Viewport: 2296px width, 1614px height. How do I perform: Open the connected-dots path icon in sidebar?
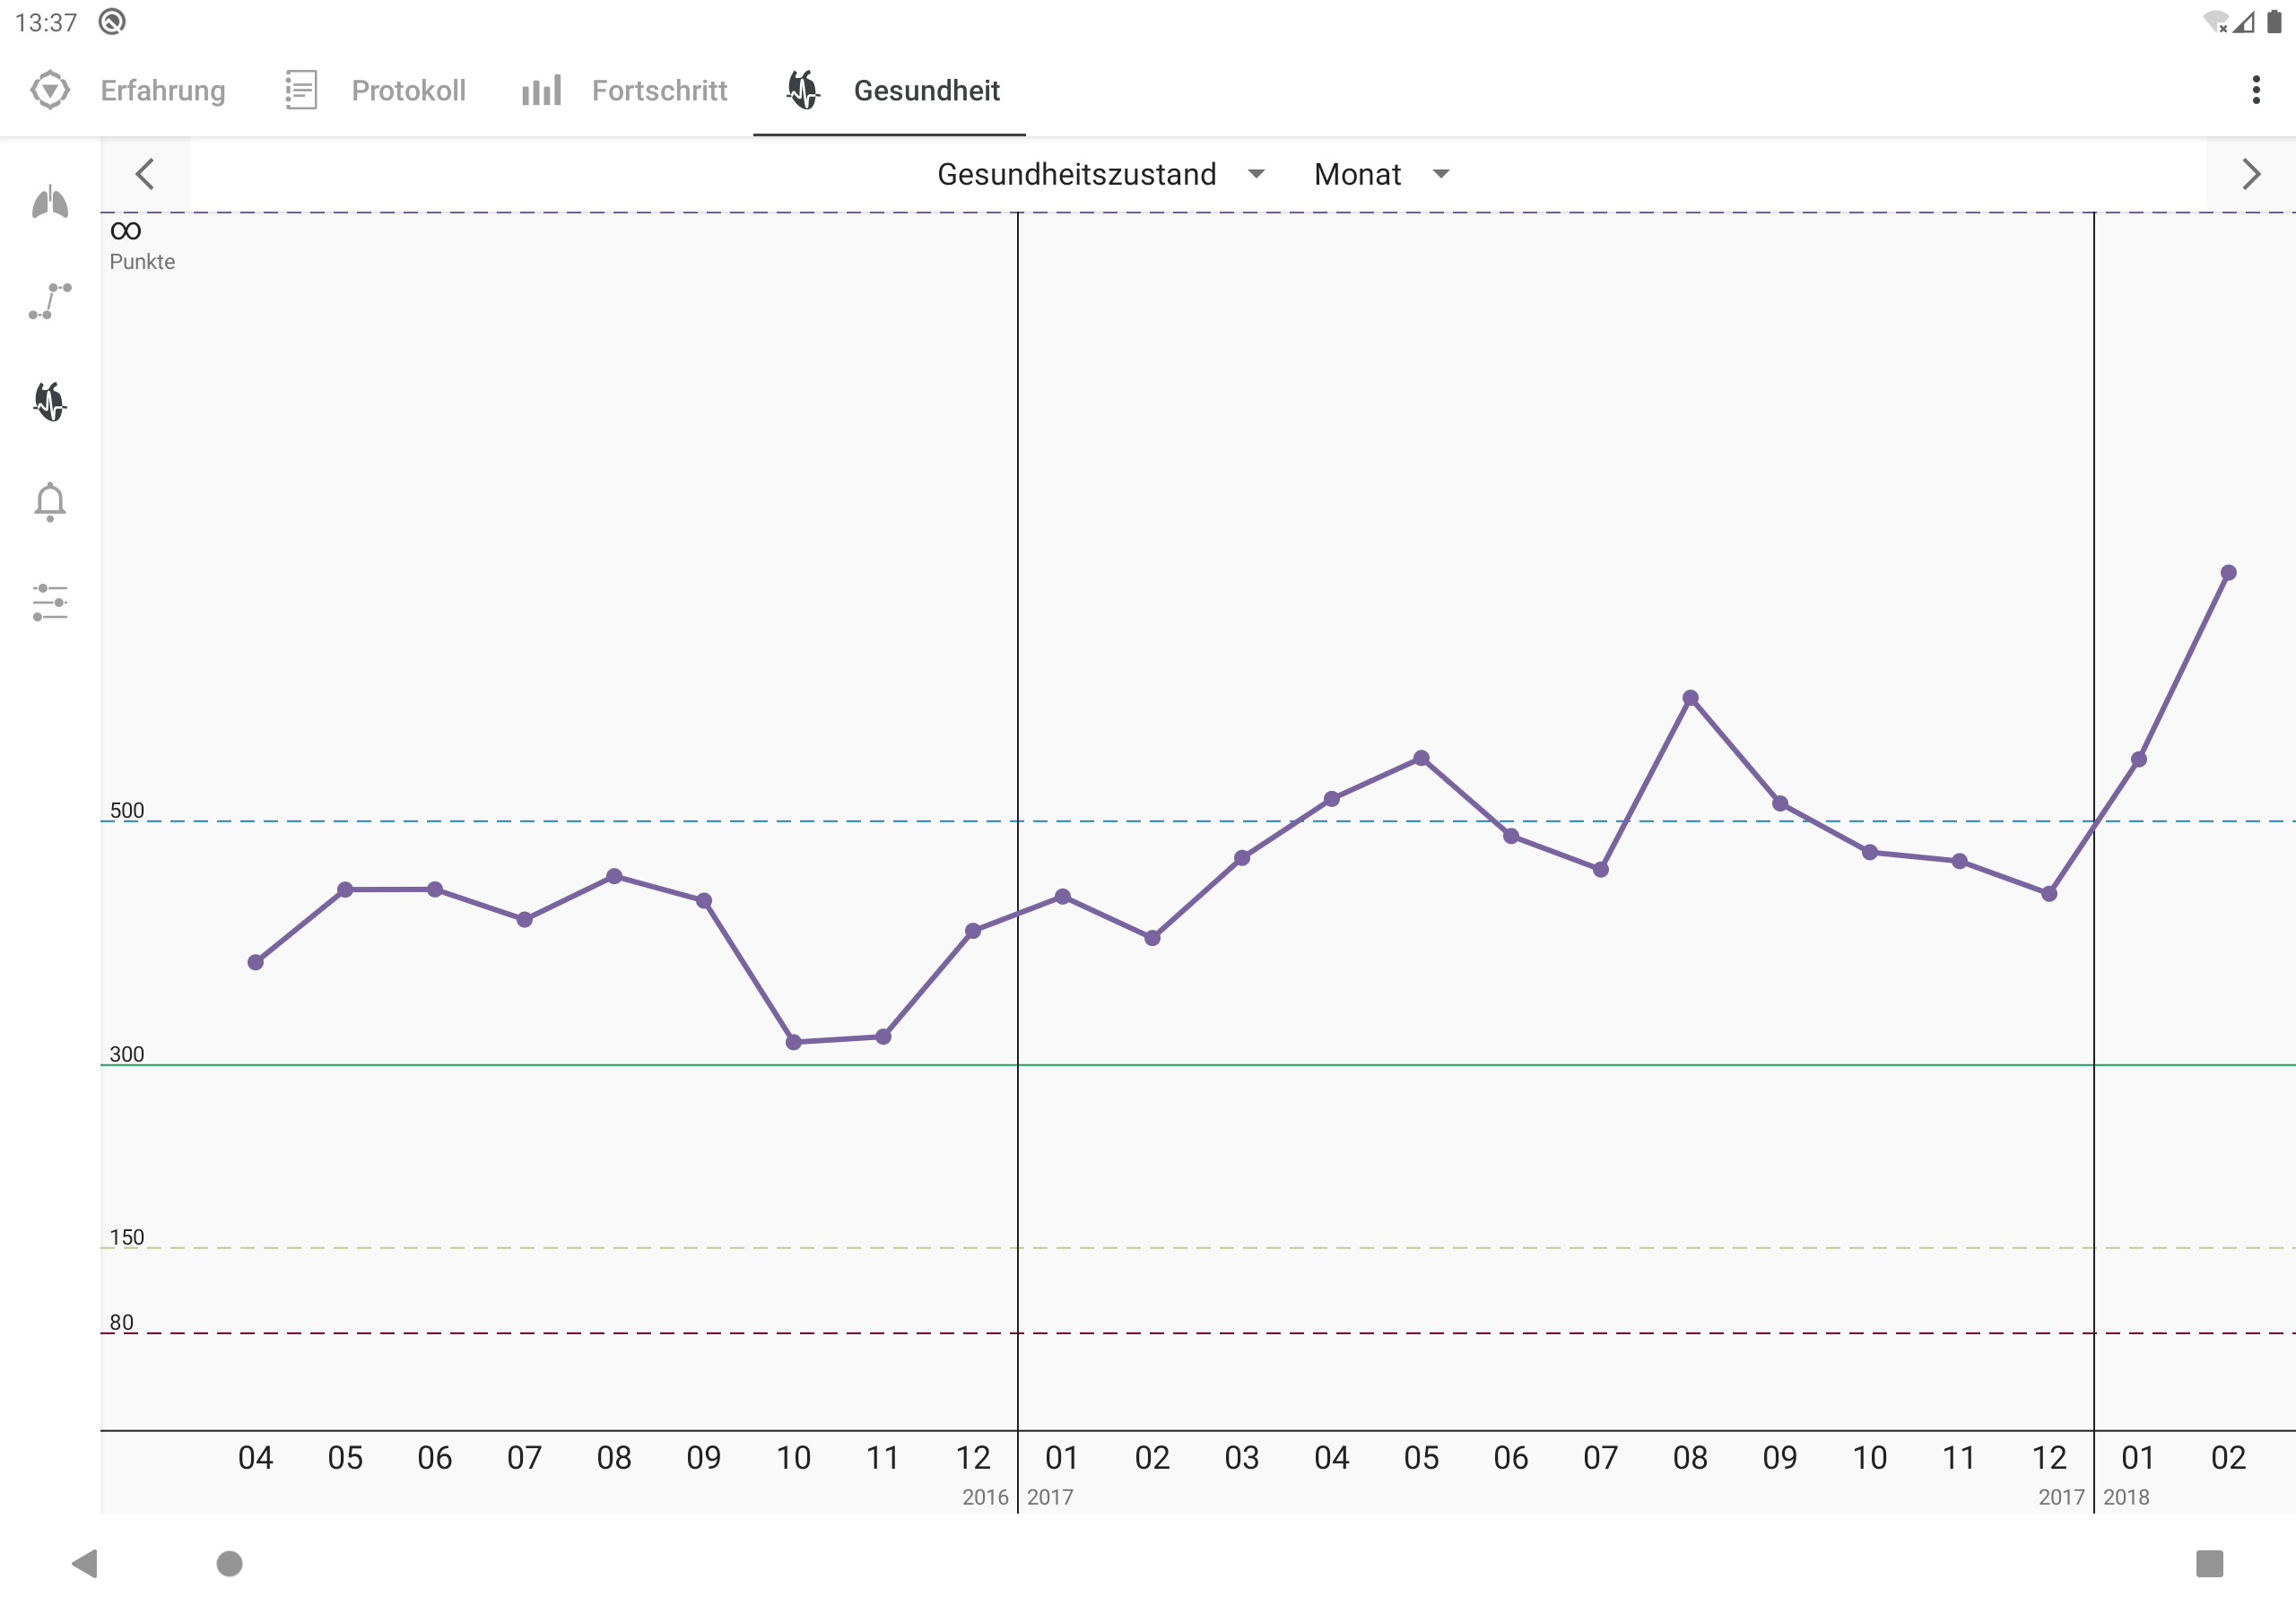[50, 301]
